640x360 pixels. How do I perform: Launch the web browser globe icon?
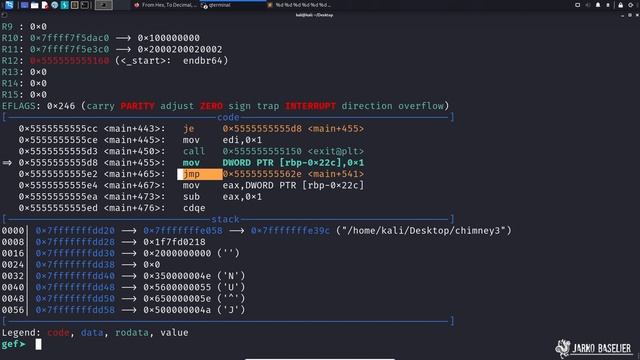pos(55,5)
